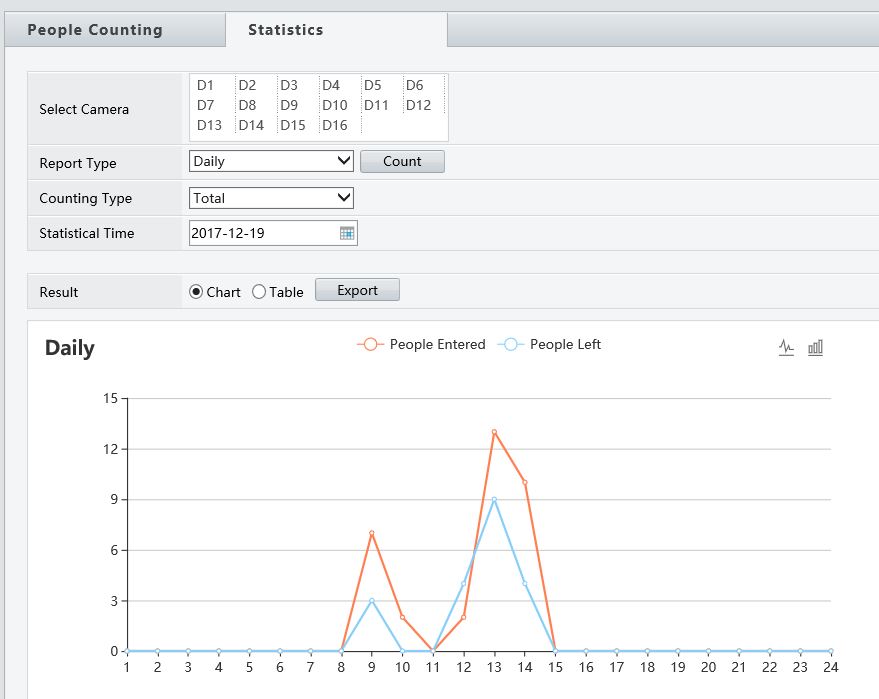The width and height of the screenshot is (879, 699).
Task: Switch chart to bar graph view
Action: tap(815, 347)
